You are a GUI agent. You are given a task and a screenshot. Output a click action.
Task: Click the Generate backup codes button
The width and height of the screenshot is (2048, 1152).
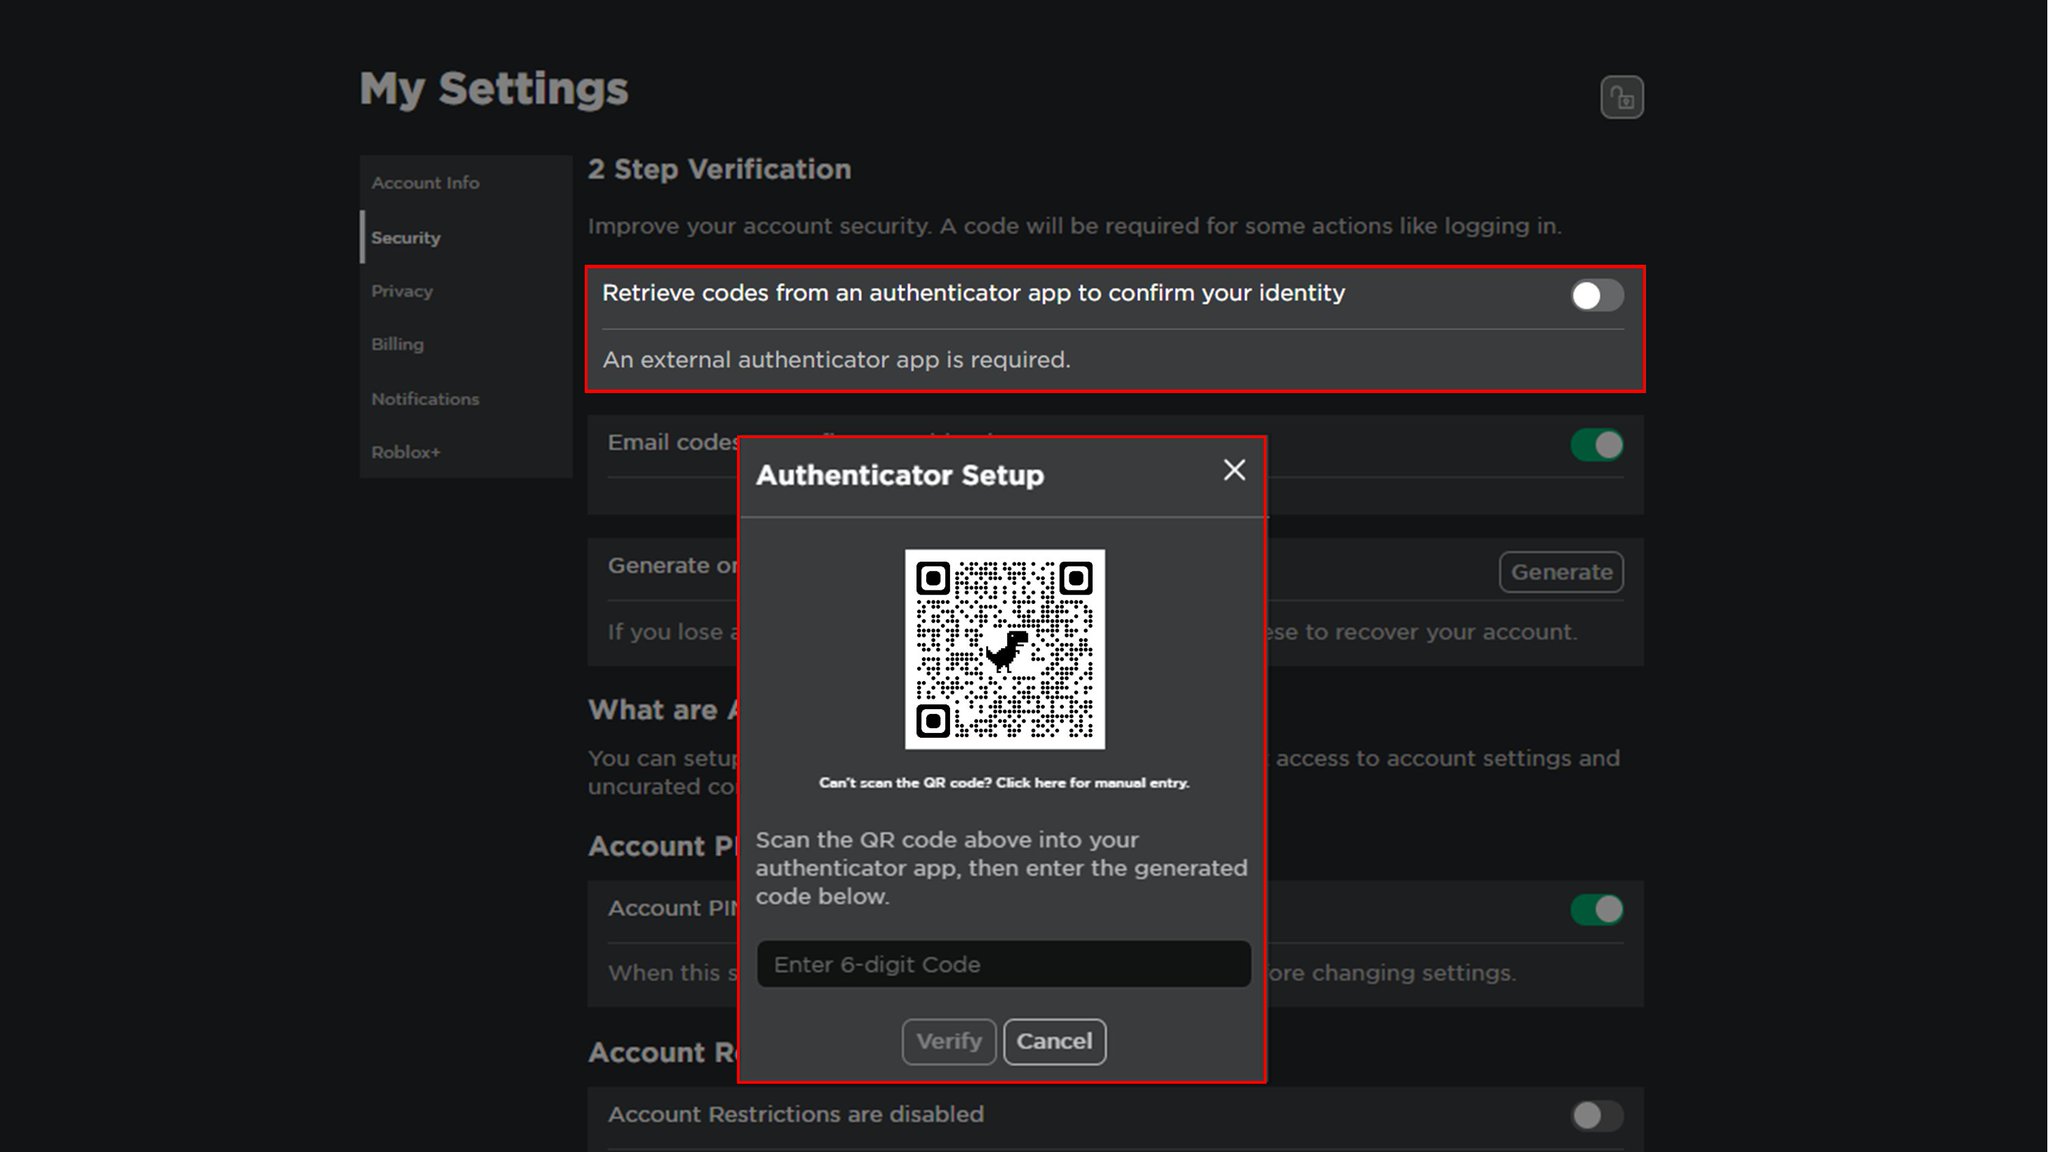pyautogui.click(x=1561, y=571)
